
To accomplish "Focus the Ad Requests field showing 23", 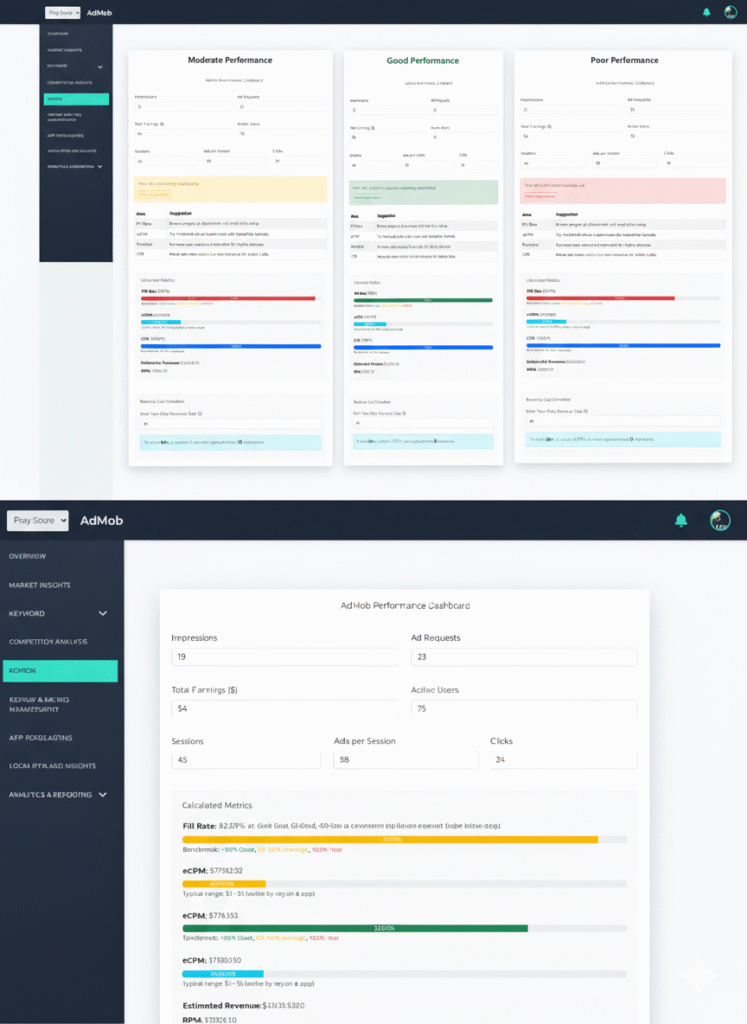I will (x=523, y=657).
